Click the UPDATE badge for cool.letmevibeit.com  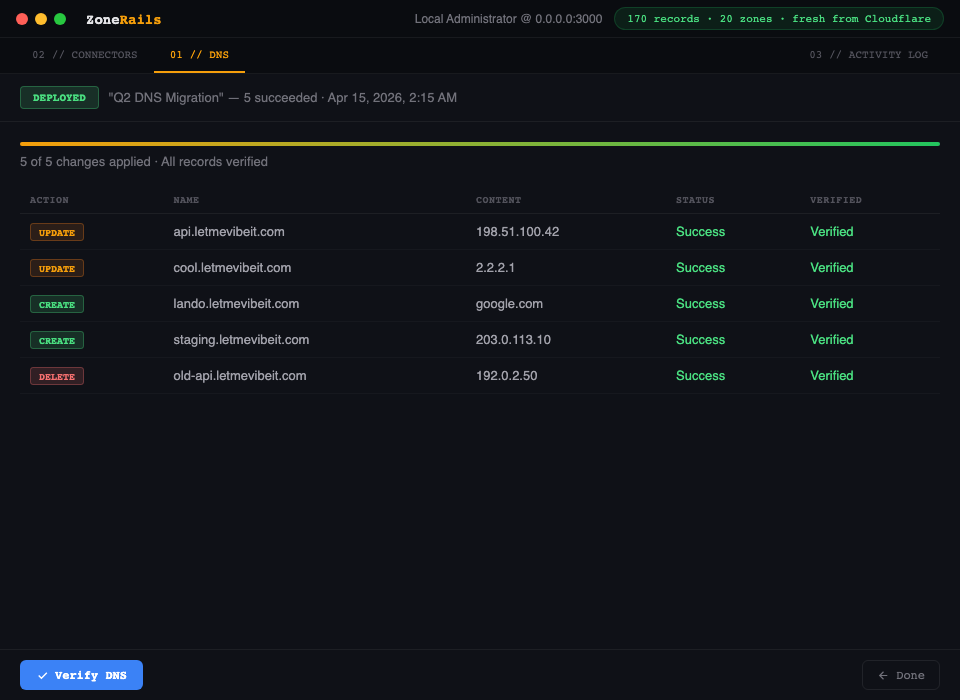pyautogui.click(x=56, y=268)
